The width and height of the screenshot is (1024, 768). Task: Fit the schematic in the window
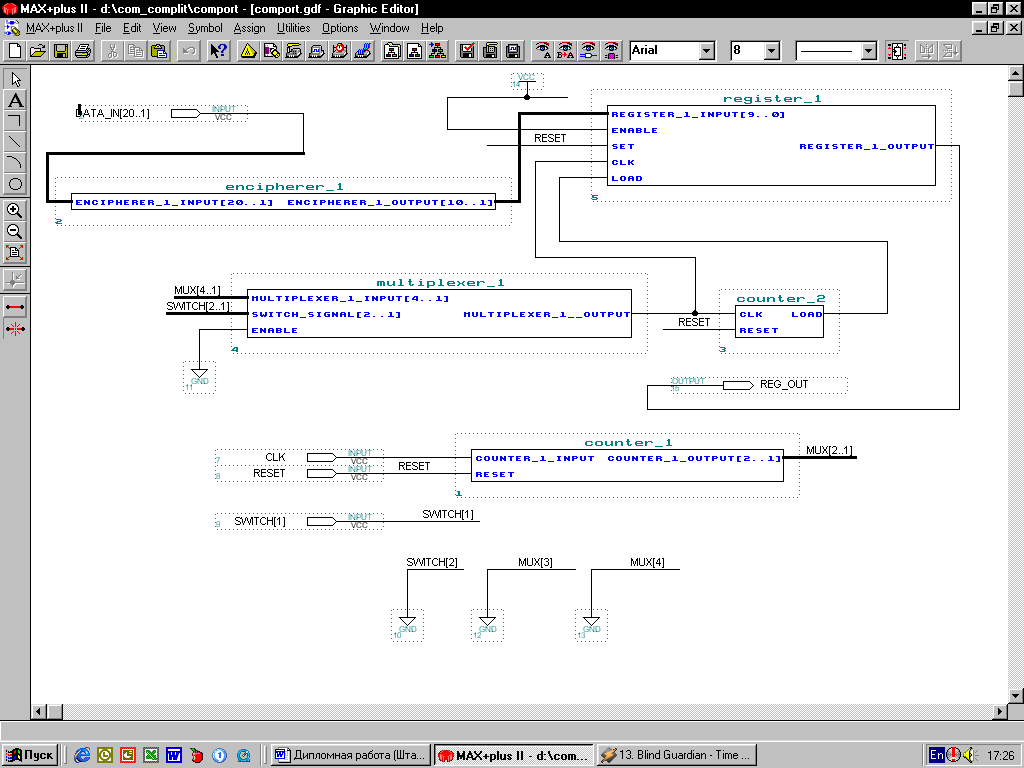click(15, 253)
